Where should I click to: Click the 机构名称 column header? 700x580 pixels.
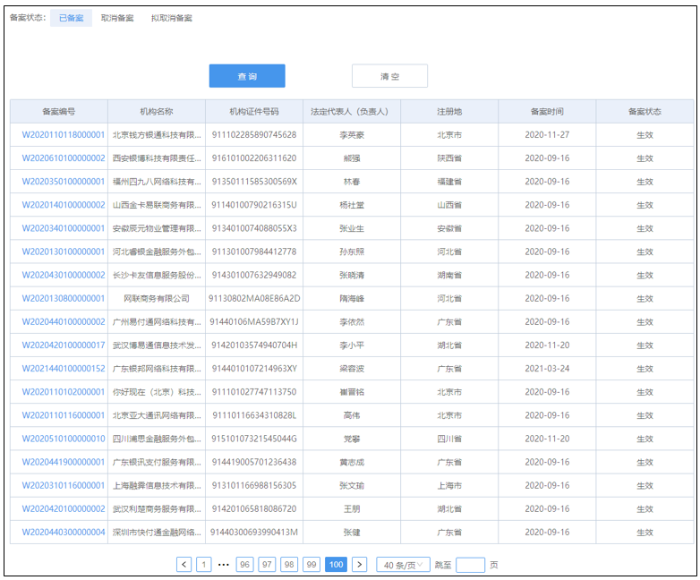click(x=156, y=111)
